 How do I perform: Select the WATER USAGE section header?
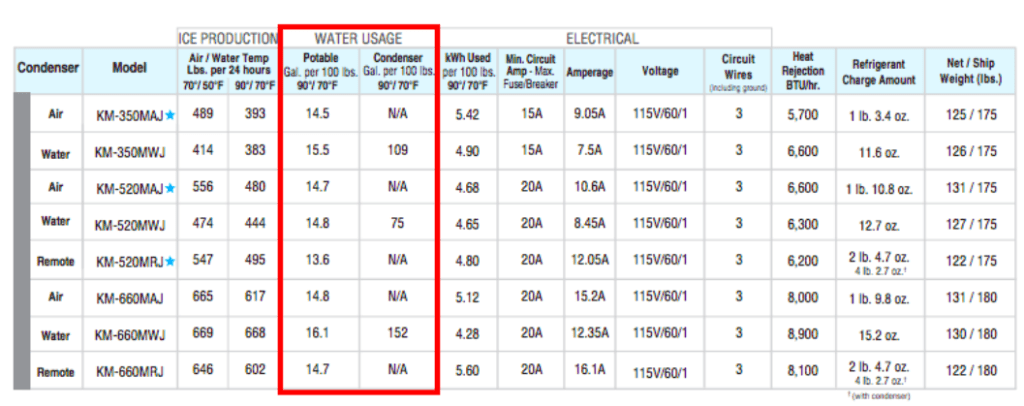point(358,39)
